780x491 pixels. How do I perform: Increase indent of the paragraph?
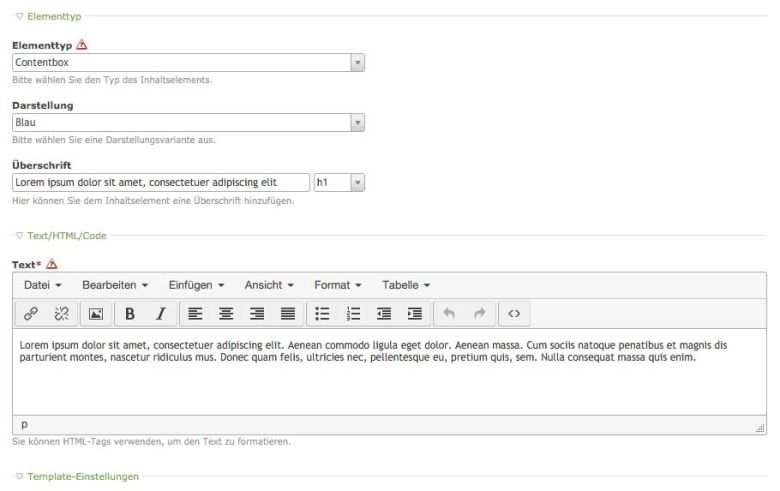[414, 313]
